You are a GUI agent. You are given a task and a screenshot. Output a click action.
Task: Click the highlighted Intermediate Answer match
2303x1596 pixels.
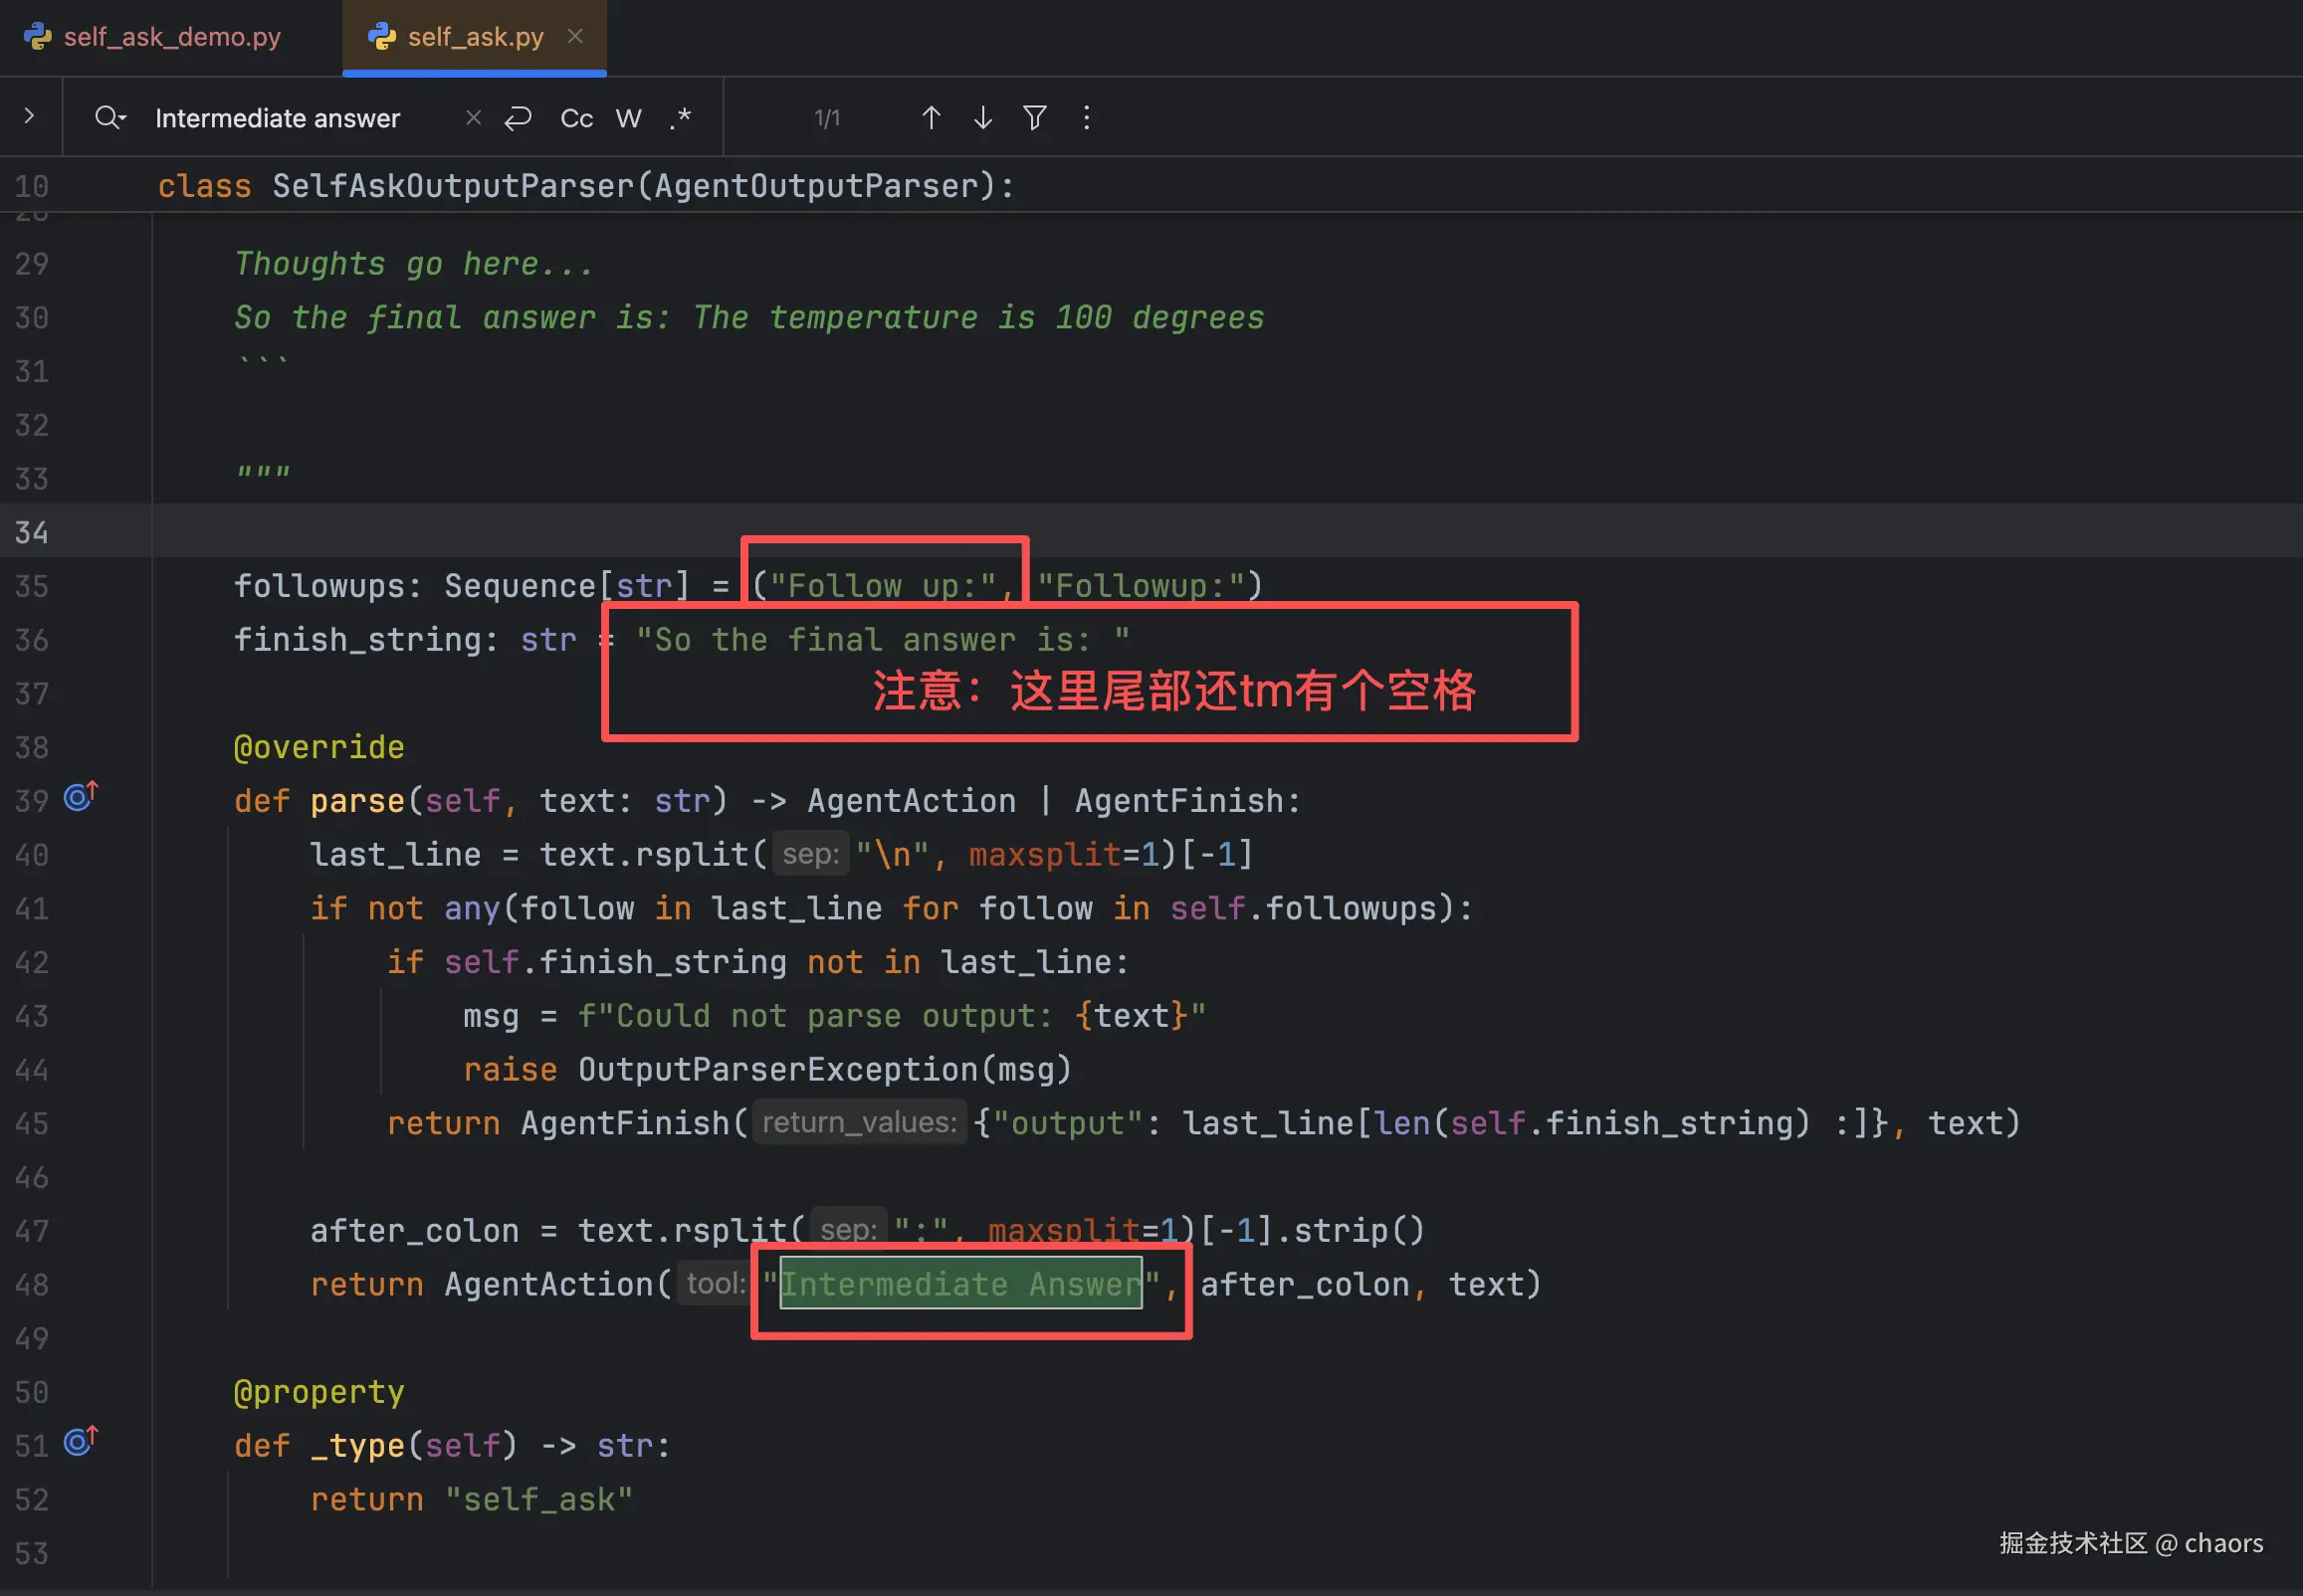click(x=960, y=1283)
